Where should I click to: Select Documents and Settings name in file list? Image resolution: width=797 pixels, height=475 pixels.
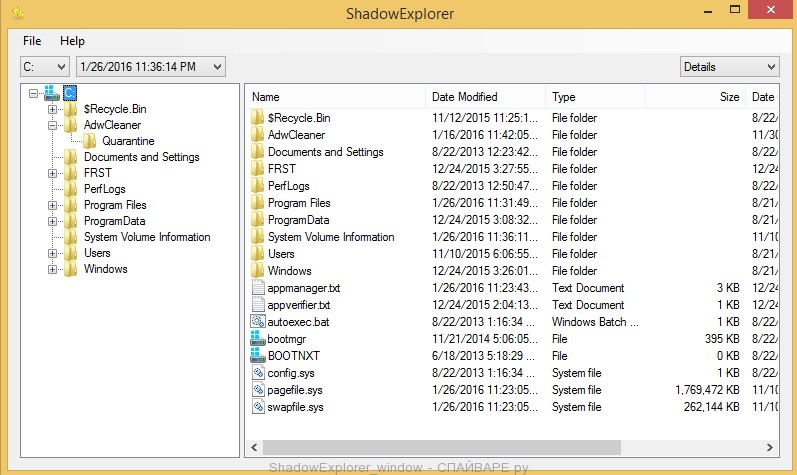point(326,152)
